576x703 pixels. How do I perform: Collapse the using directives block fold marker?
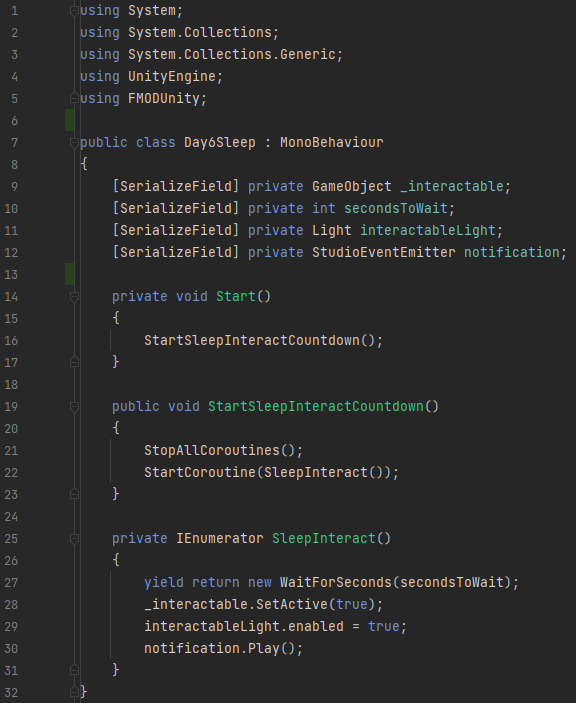[74, 11]
